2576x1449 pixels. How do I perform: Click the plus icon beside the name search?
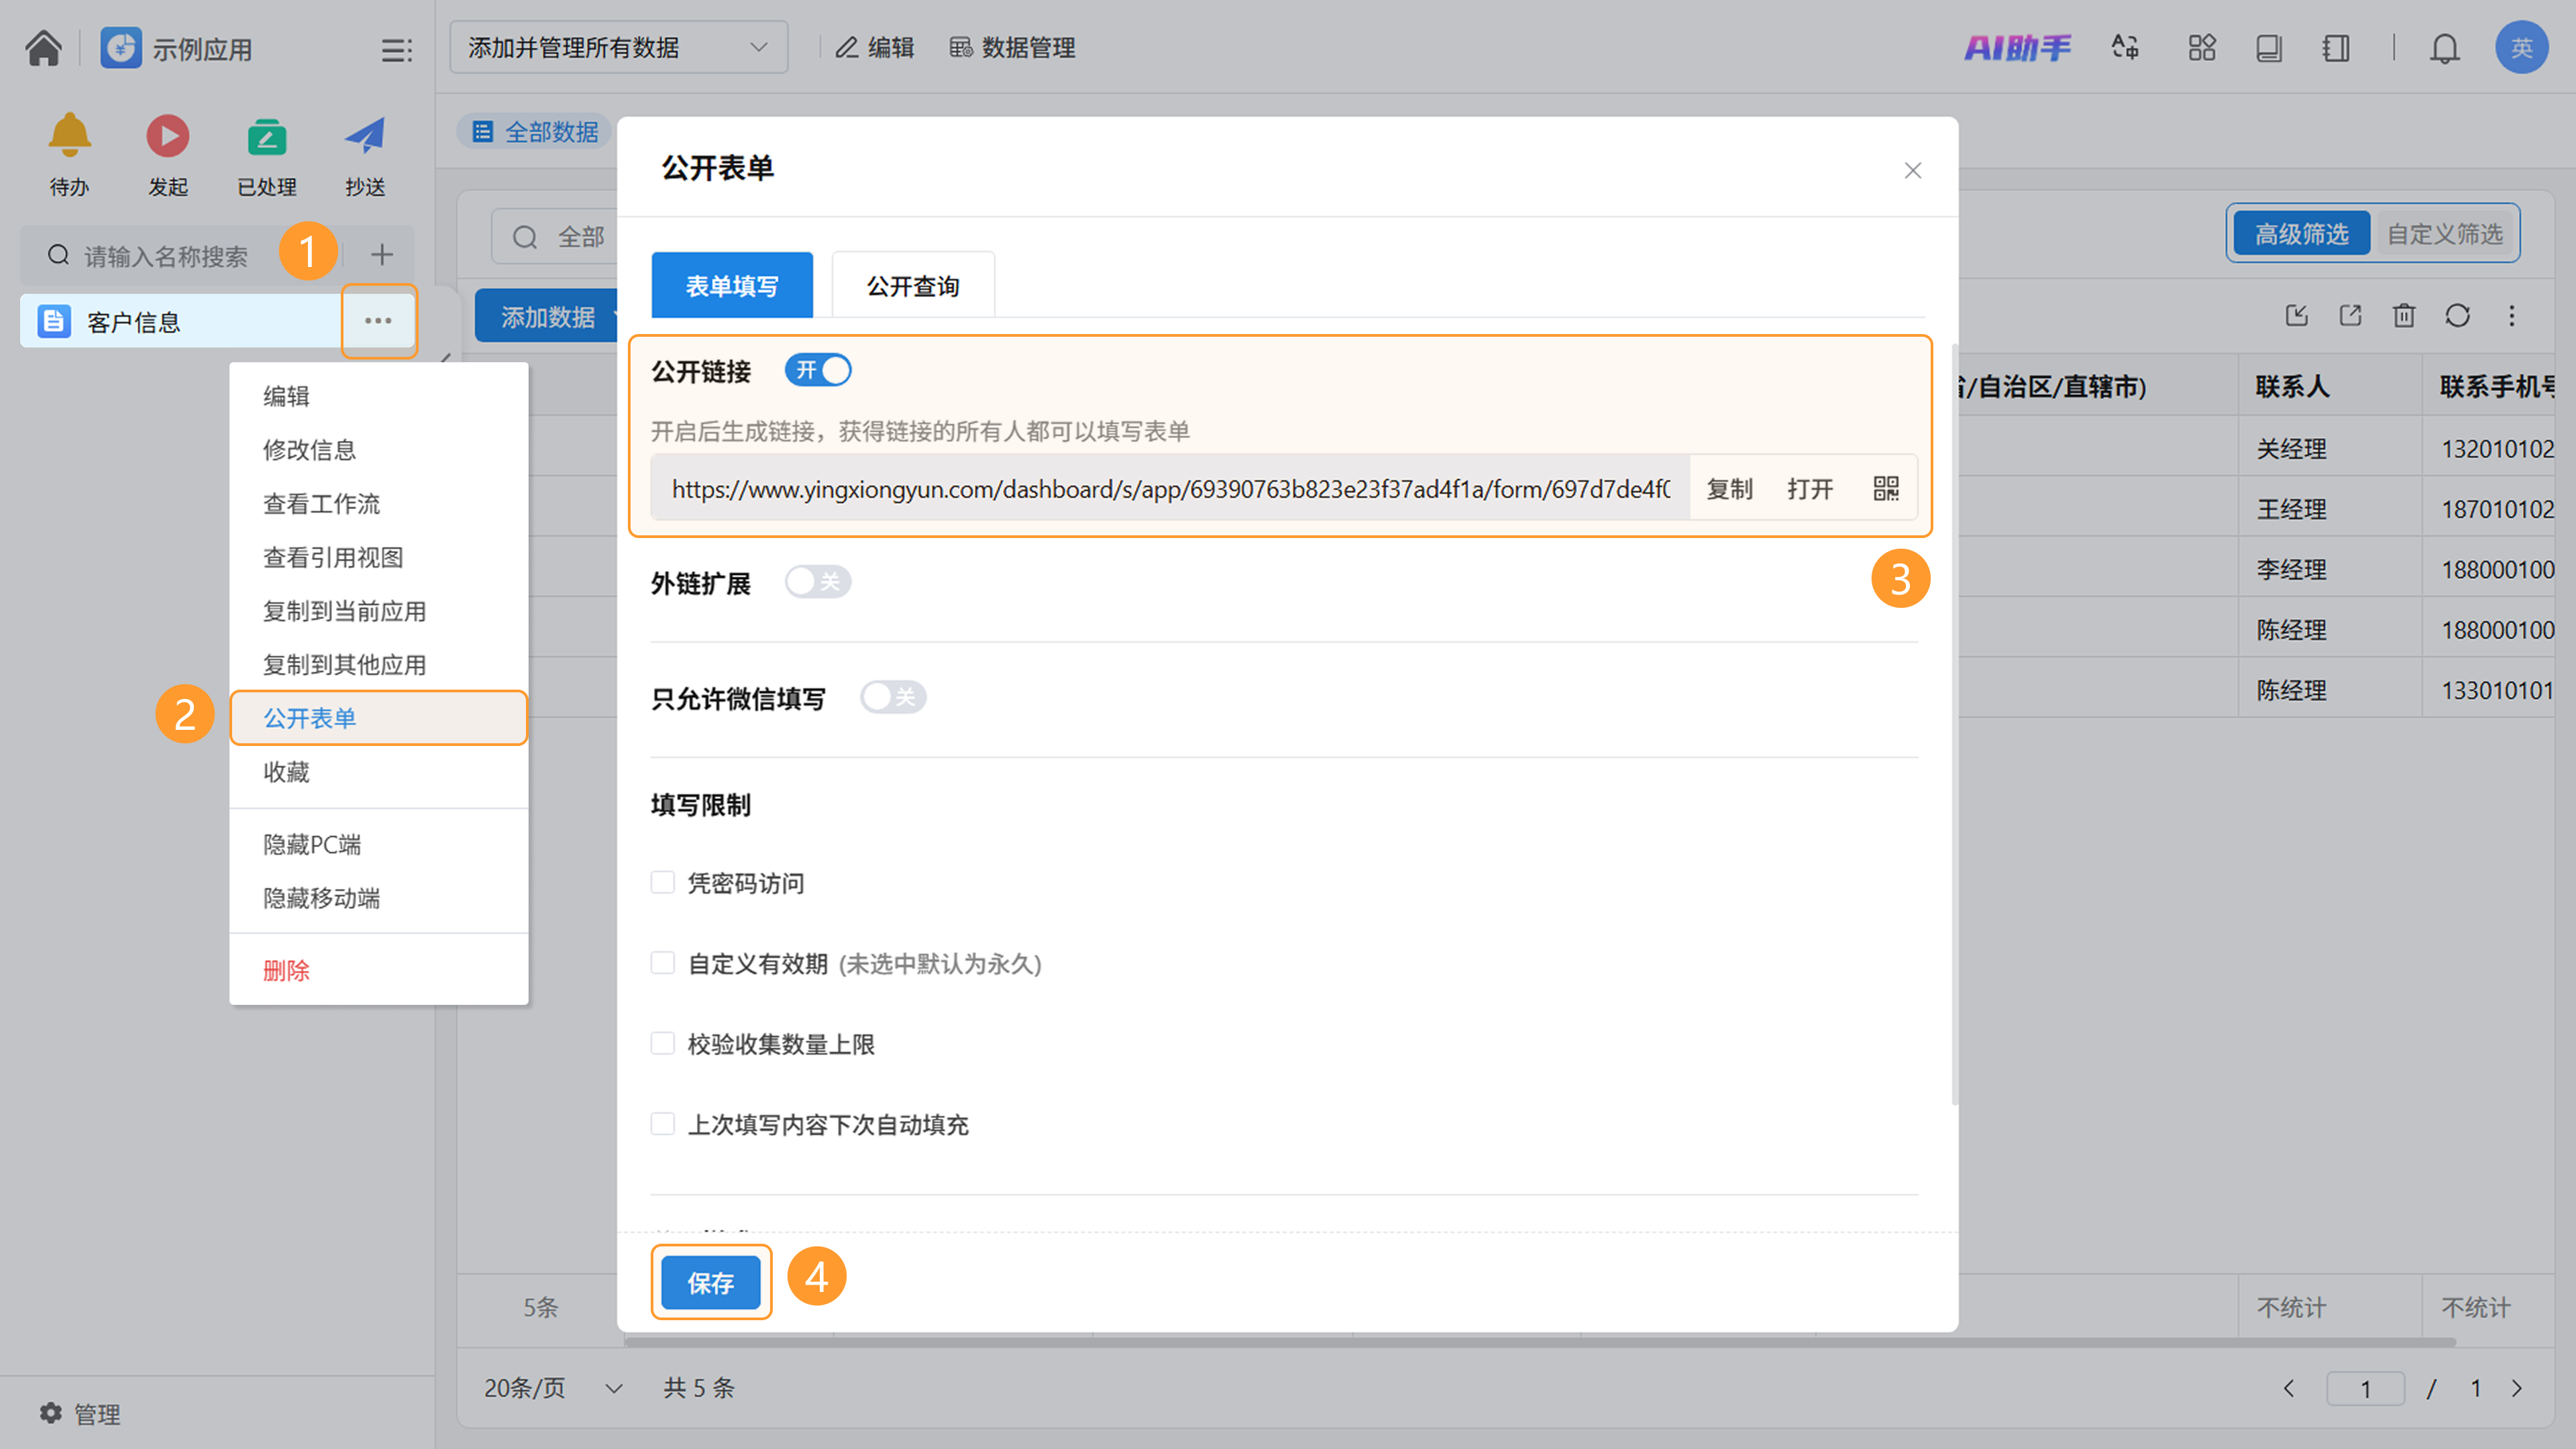(381, 255)
